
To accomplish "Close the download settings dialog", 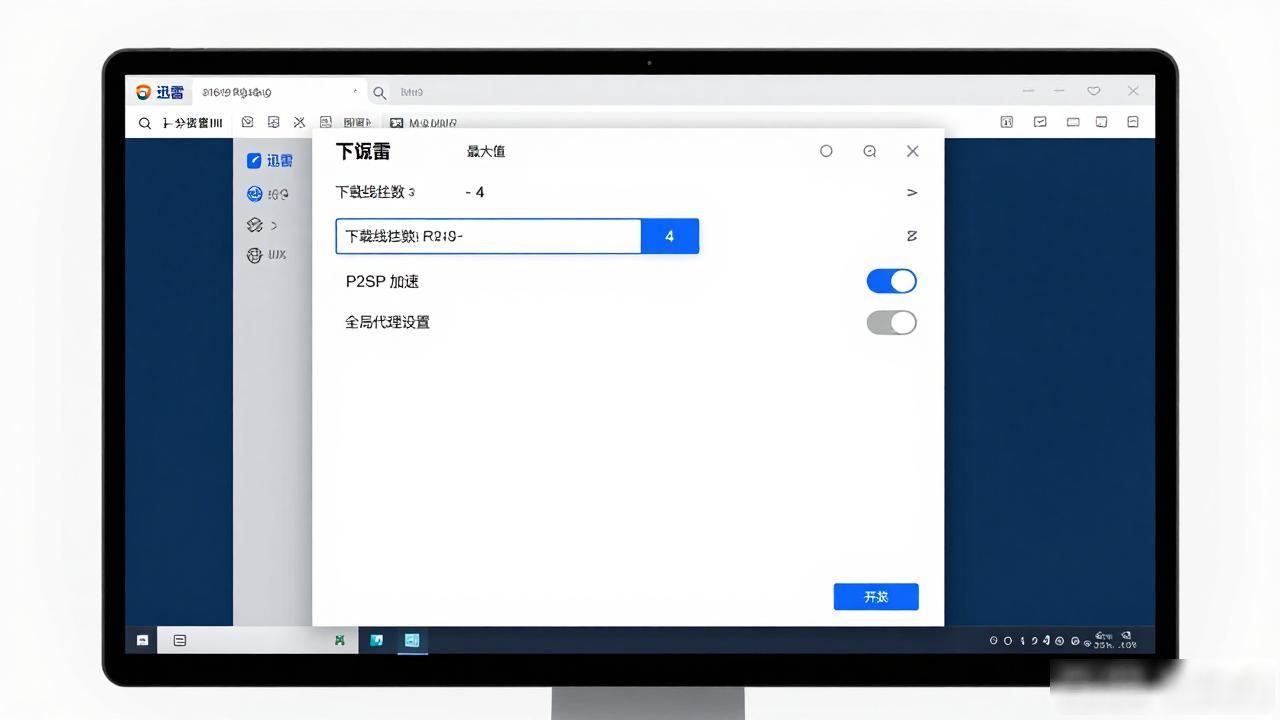I will [912, 151].
